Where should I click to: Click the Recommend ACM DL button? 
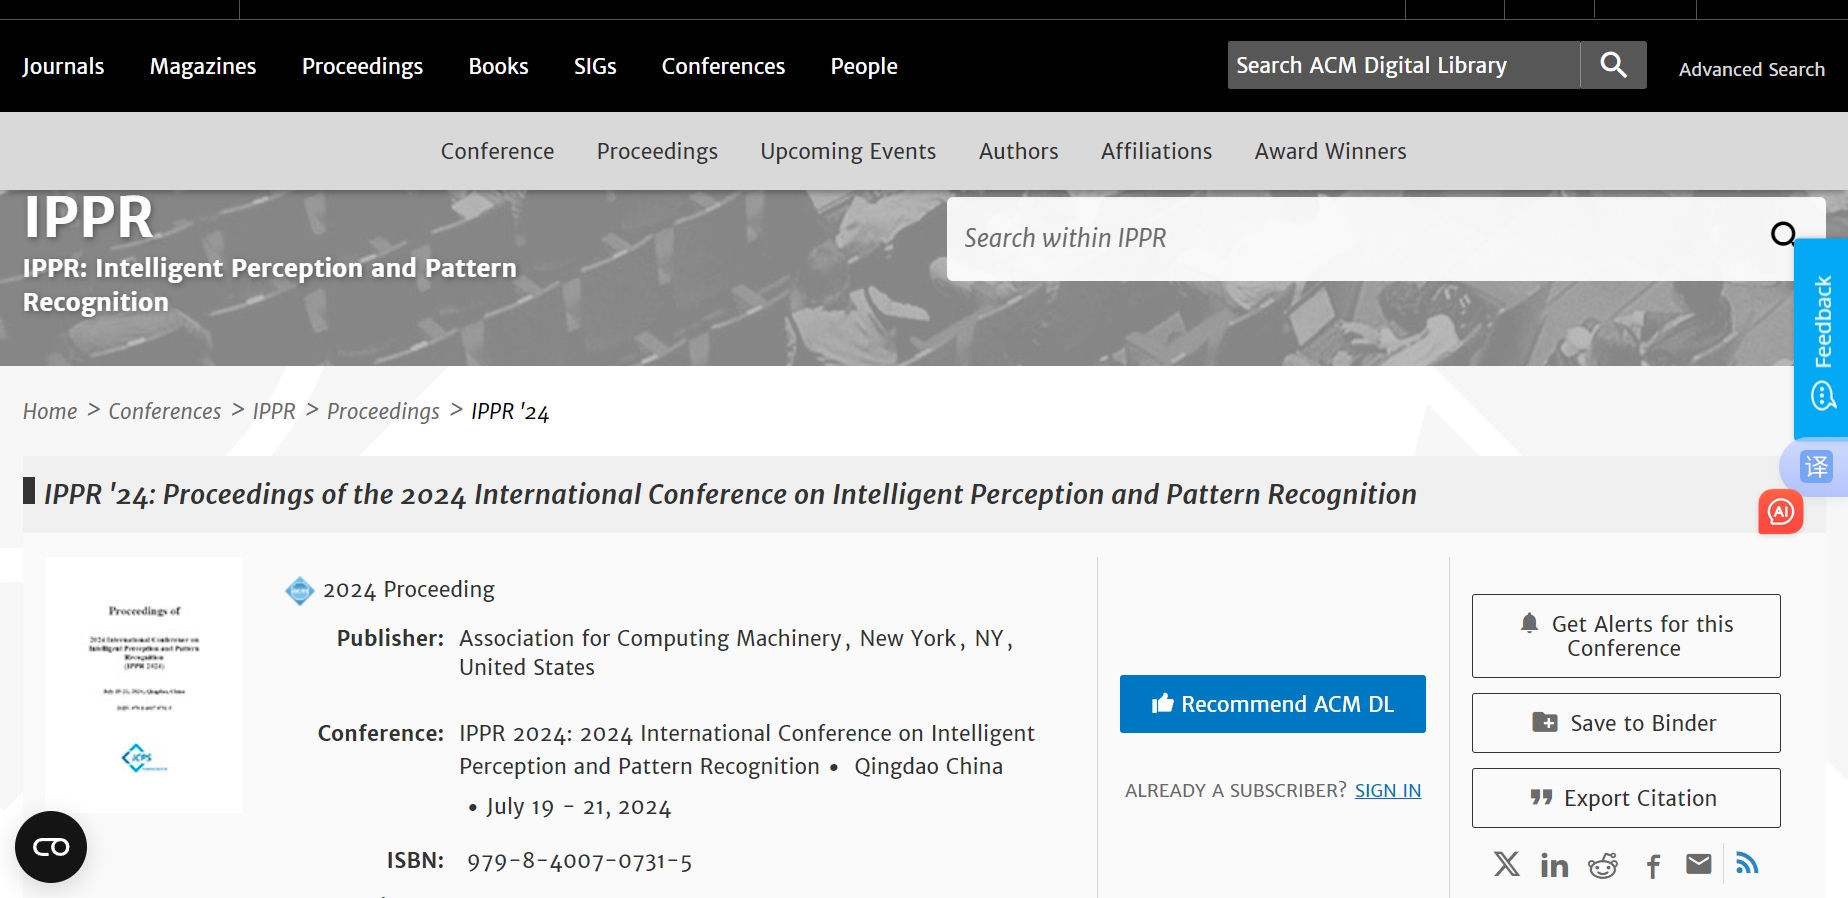click(1273, 704)
